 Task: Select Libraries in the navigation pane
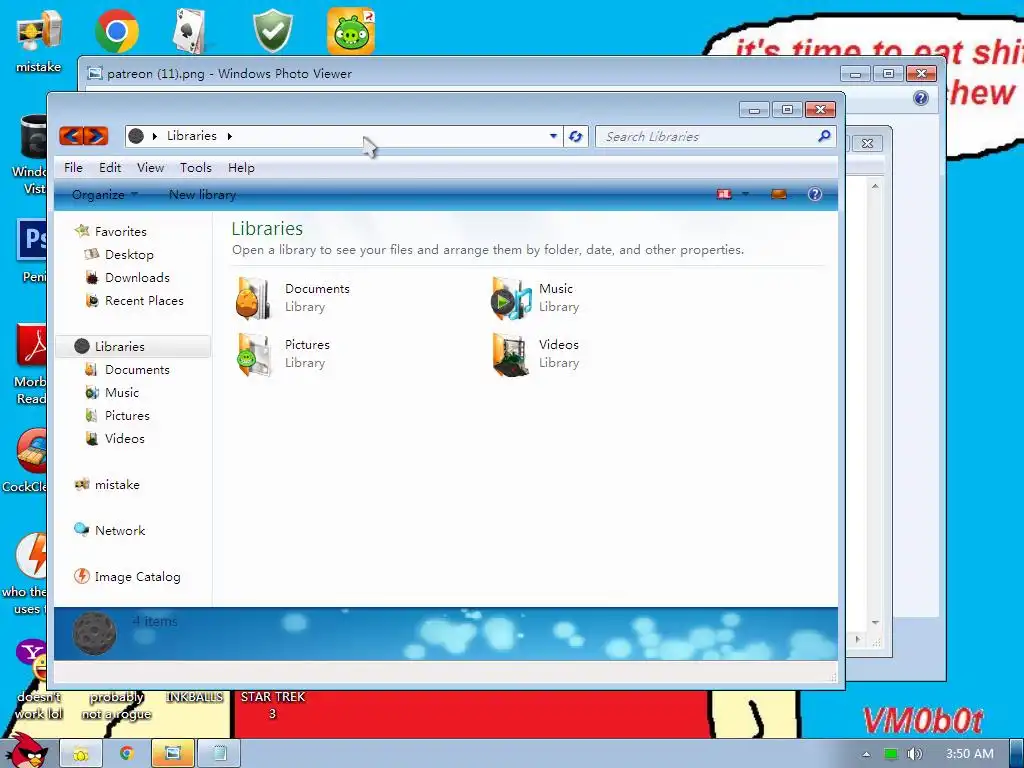coord(132,346)
